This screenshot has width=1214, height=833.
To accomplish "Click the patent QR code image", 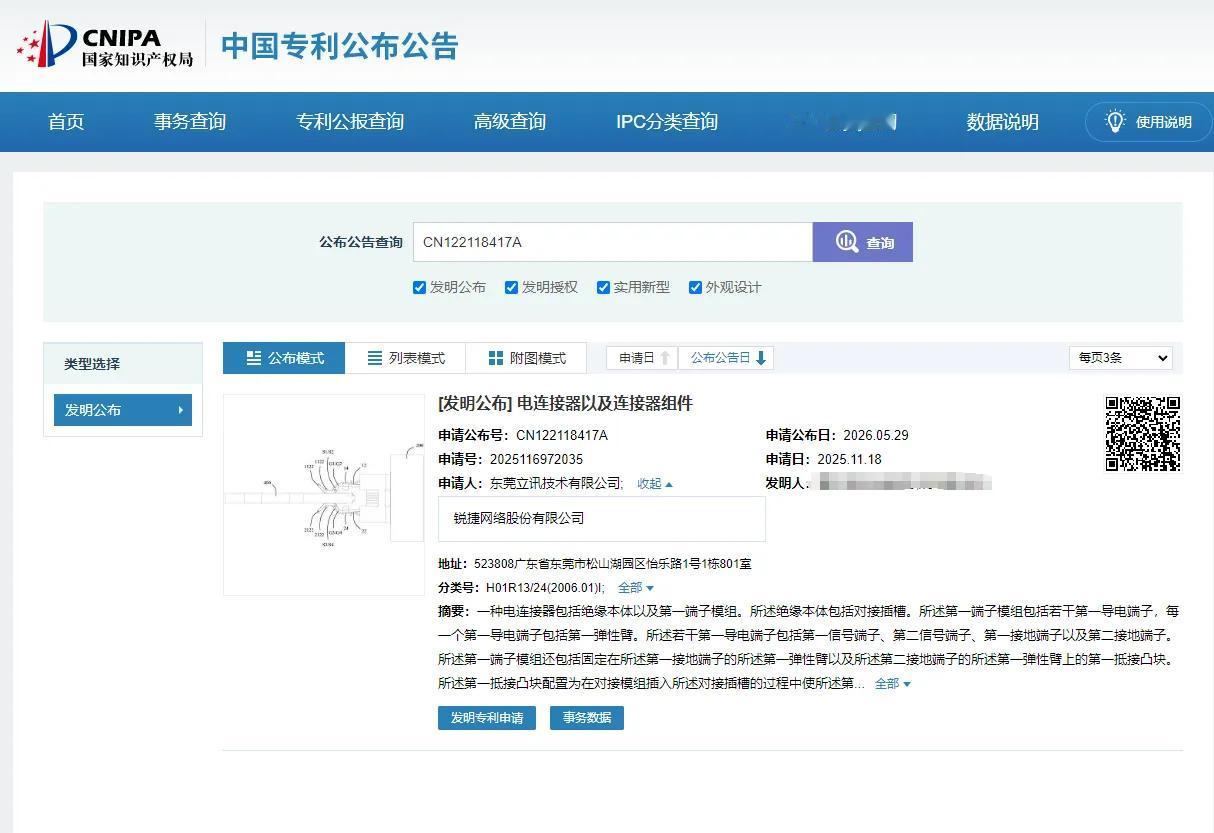I will pos(1143,434).
